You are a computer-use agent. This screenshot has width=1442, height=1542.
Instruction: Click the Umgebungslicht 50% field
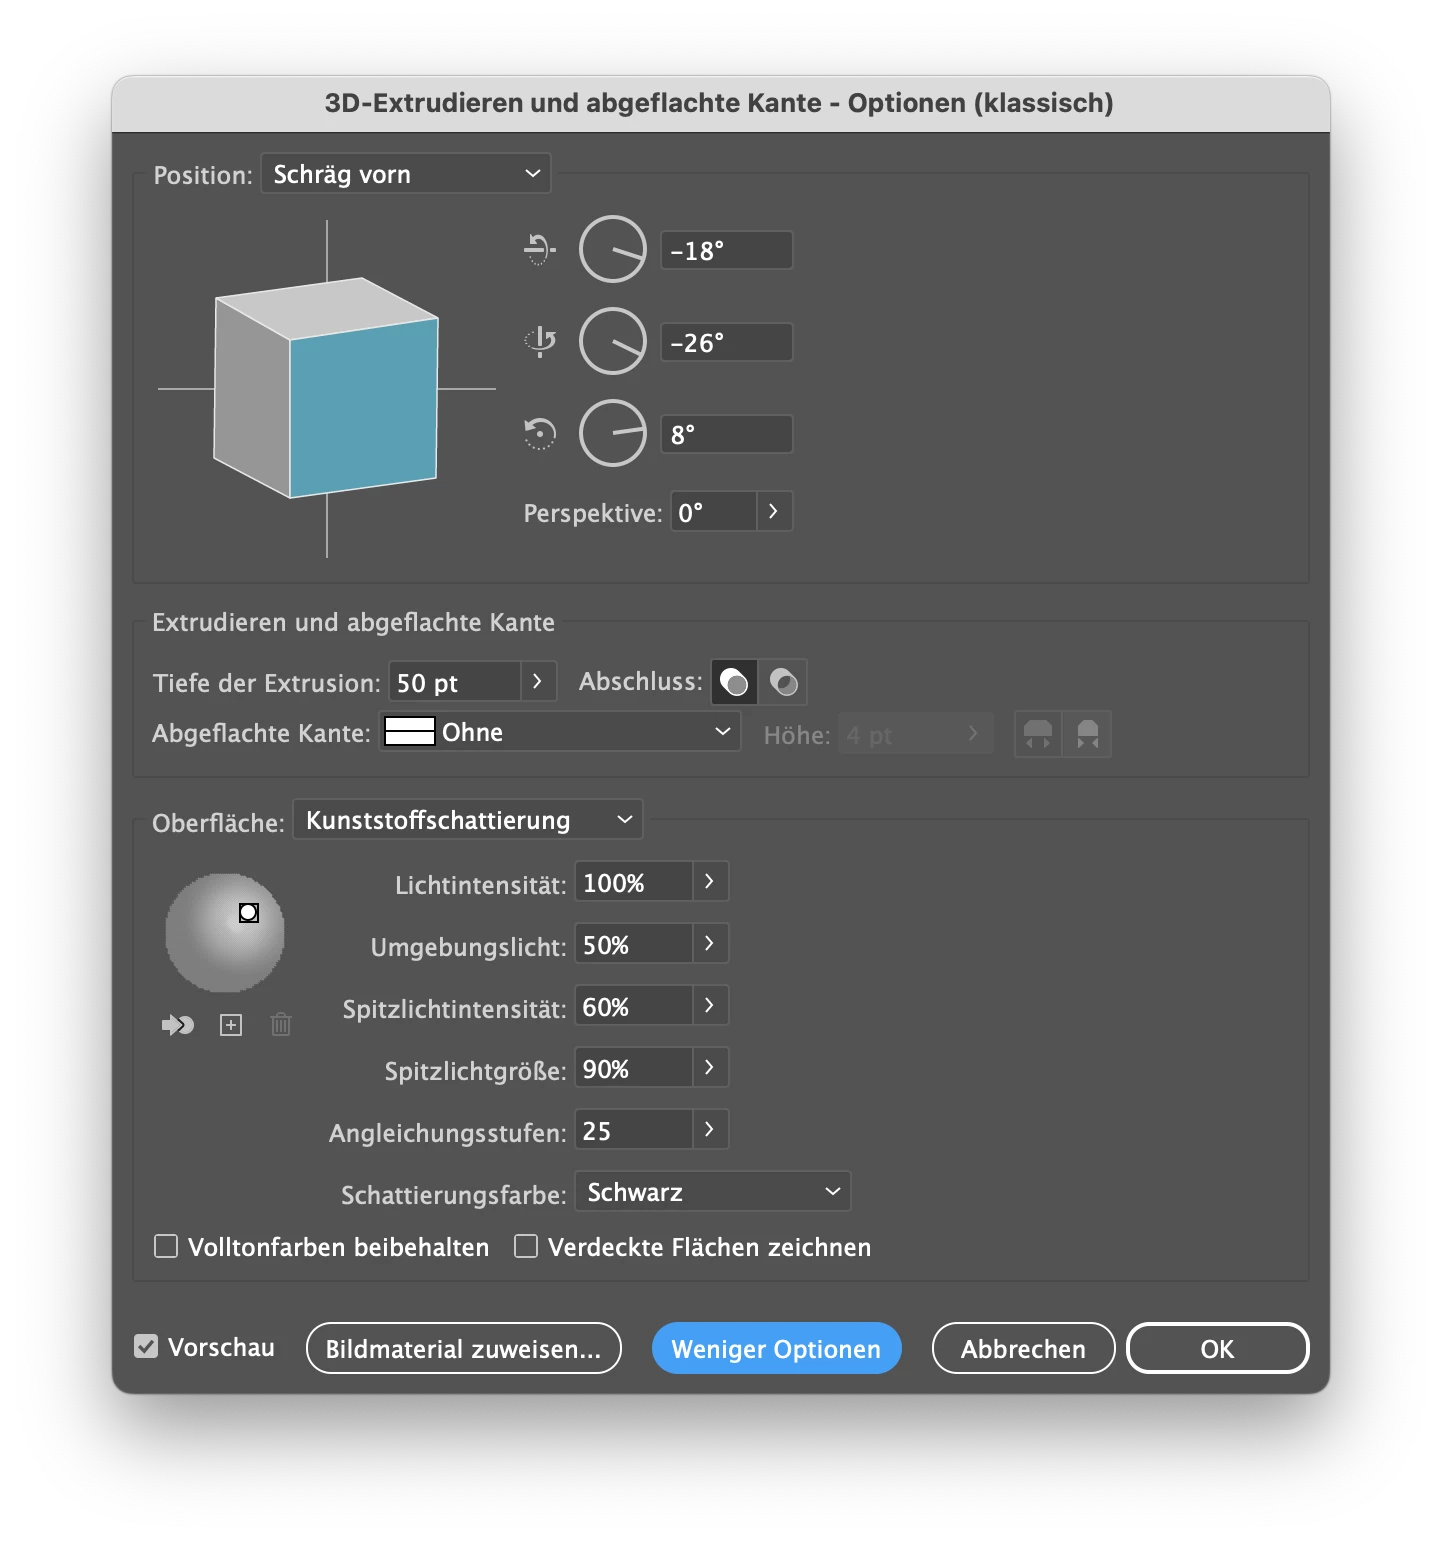pyautogui.click(x=634, y=944)
